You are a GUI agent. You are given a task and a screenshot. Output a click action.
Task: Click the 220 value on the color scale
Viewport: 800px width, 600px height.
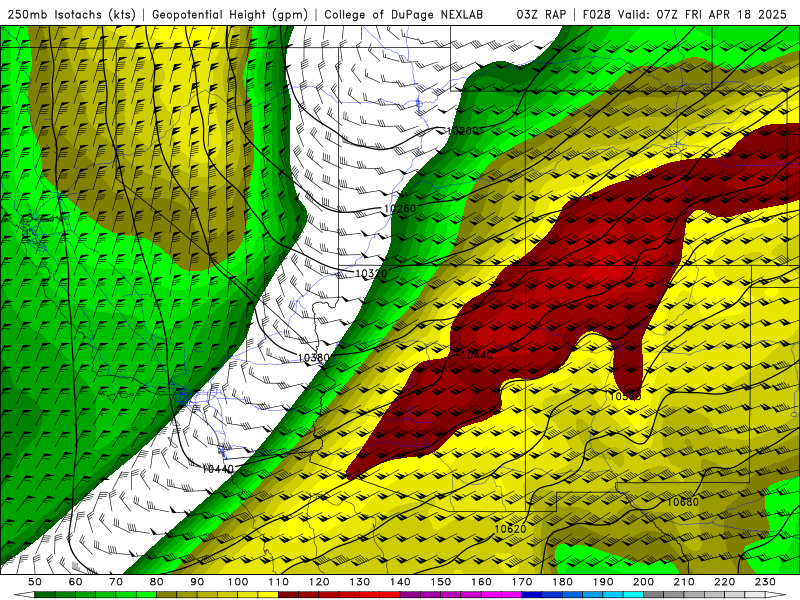(x=724, y=582)
